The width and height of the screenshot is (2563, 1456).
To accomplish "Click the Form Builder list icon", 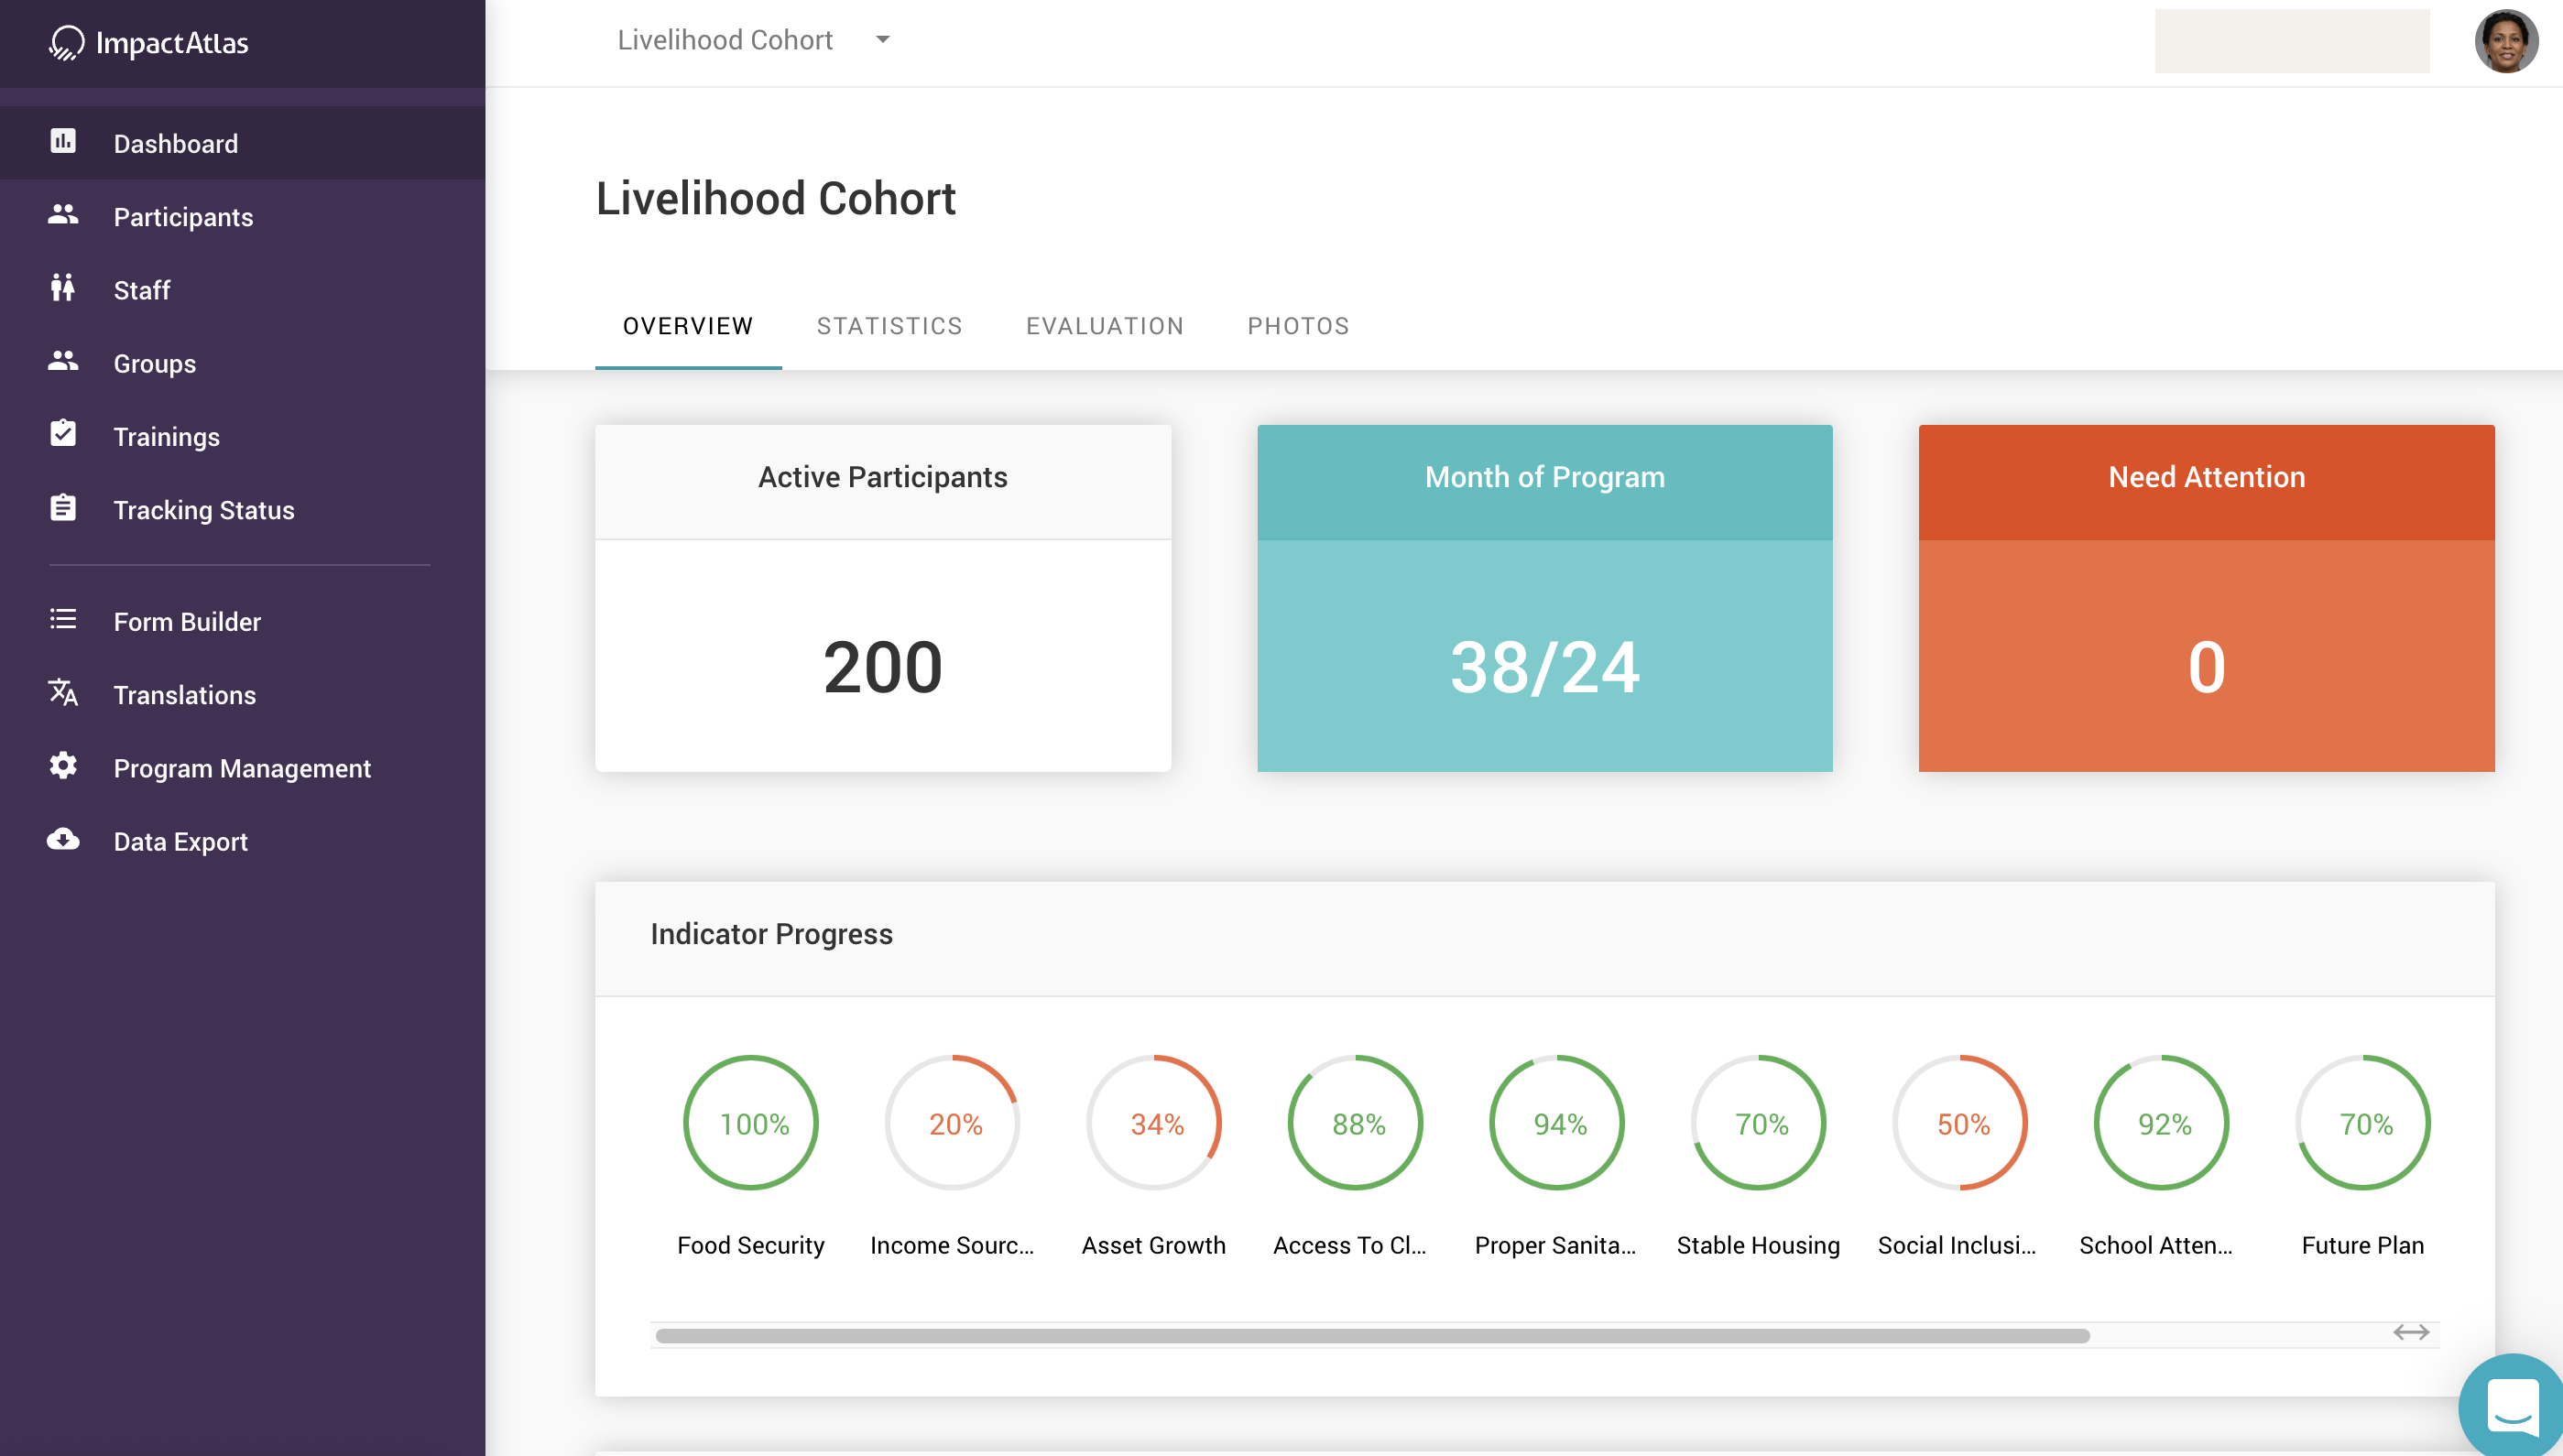I will click(63, 620).
